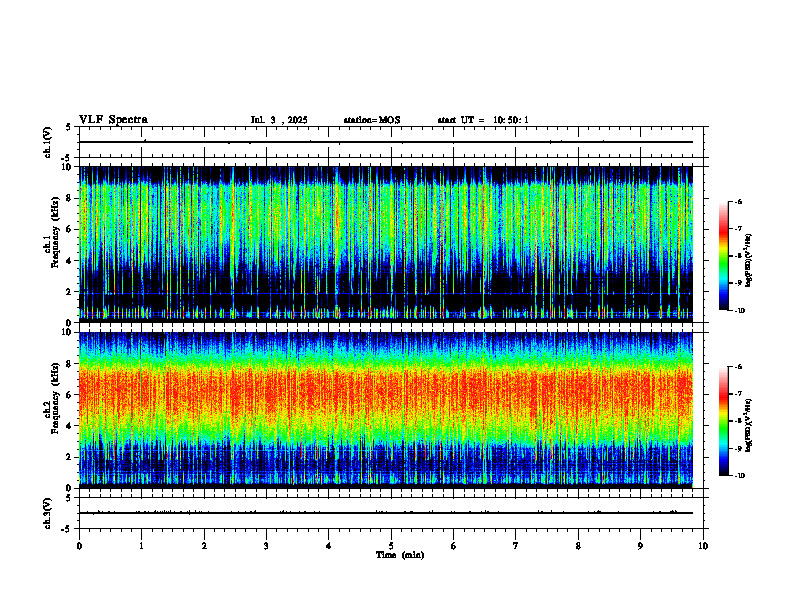Click time axis tick label "10"
Viewport: 792px width, 612px height.
pyautogui.click(x=703, y=546)
